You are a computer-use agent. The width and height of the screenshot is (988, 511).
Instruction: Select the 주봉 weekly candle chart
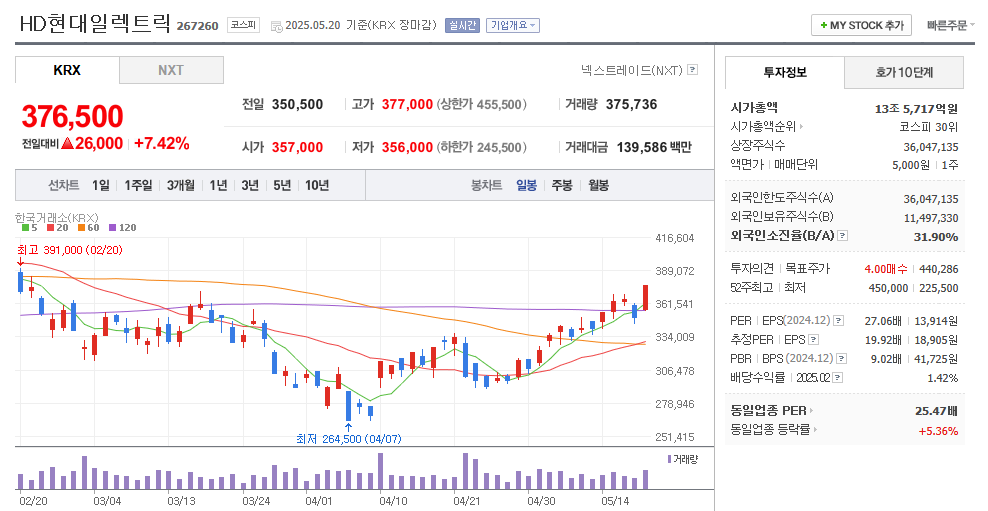click(562, 185)
